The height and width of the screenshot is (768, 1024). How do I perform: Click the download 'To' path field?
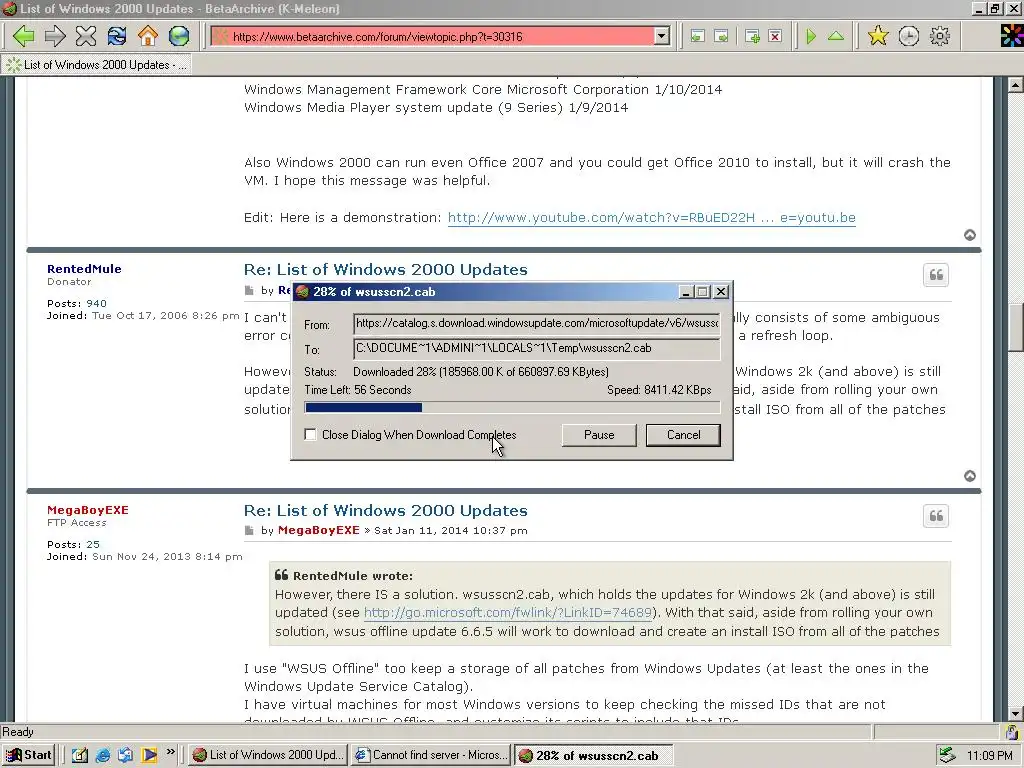[x=537, y=349]
